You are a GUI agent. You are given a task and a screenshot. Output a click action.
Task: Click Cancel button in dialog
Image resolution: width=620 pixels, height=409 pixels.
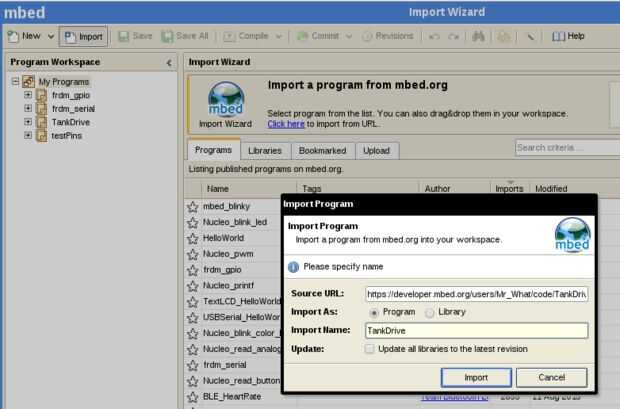pyautogui.click(x=552, y=377)
